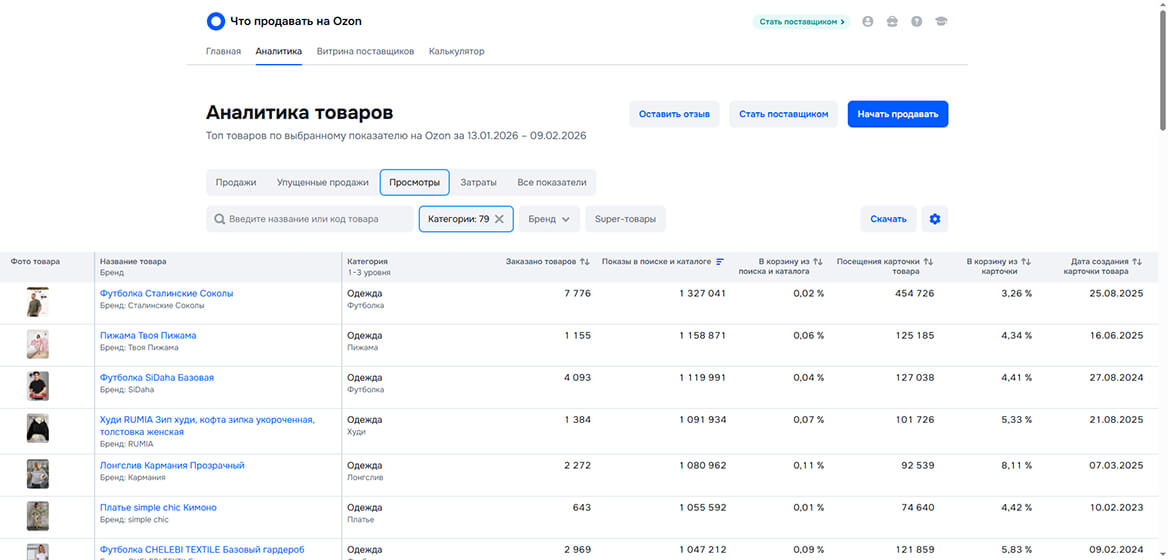The width and height of the screenshot is (1170, 560).
Task: Open the help question mark icon
Action: (917, 22)
